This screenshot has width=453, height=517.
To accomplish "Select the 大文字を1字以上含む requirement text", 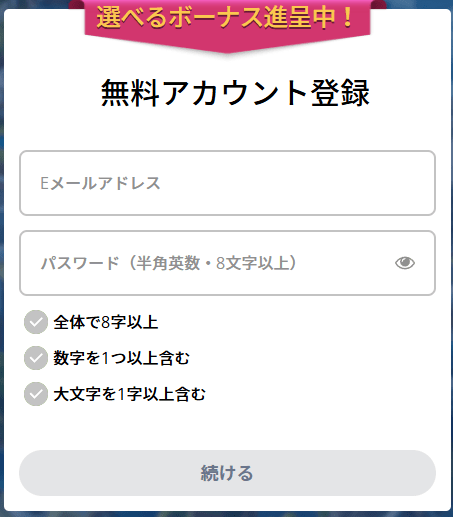I will click(130, 394).
